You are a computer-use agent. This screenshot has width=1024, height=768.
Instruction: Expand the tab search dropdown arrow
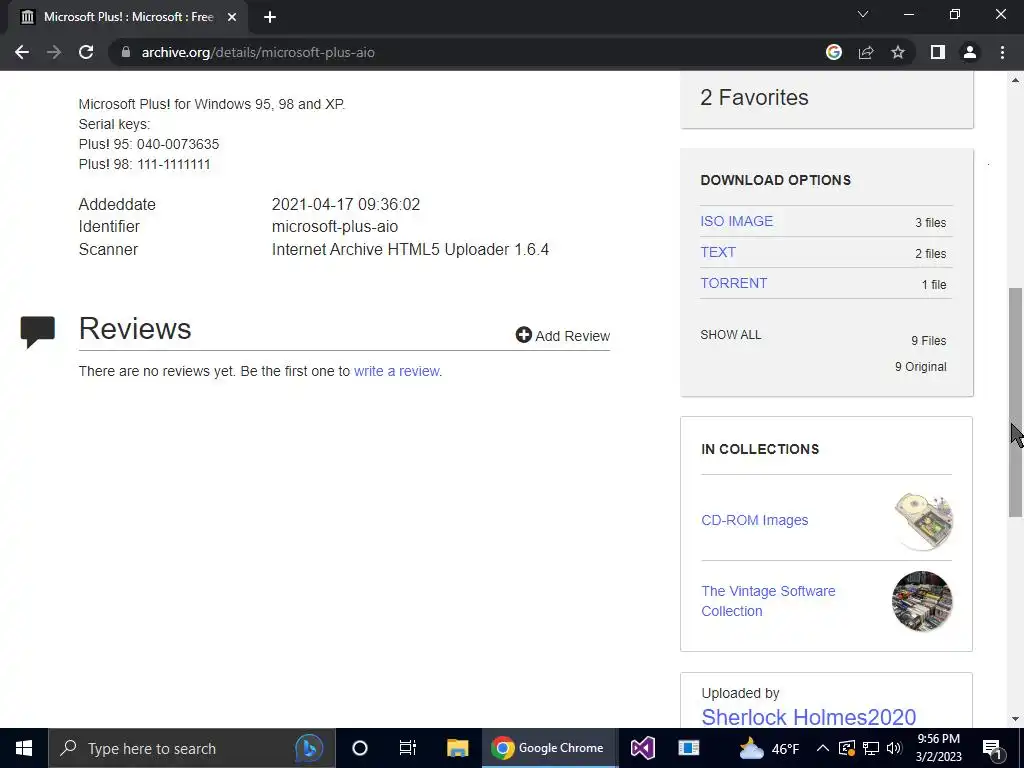[x=863, y=14]
